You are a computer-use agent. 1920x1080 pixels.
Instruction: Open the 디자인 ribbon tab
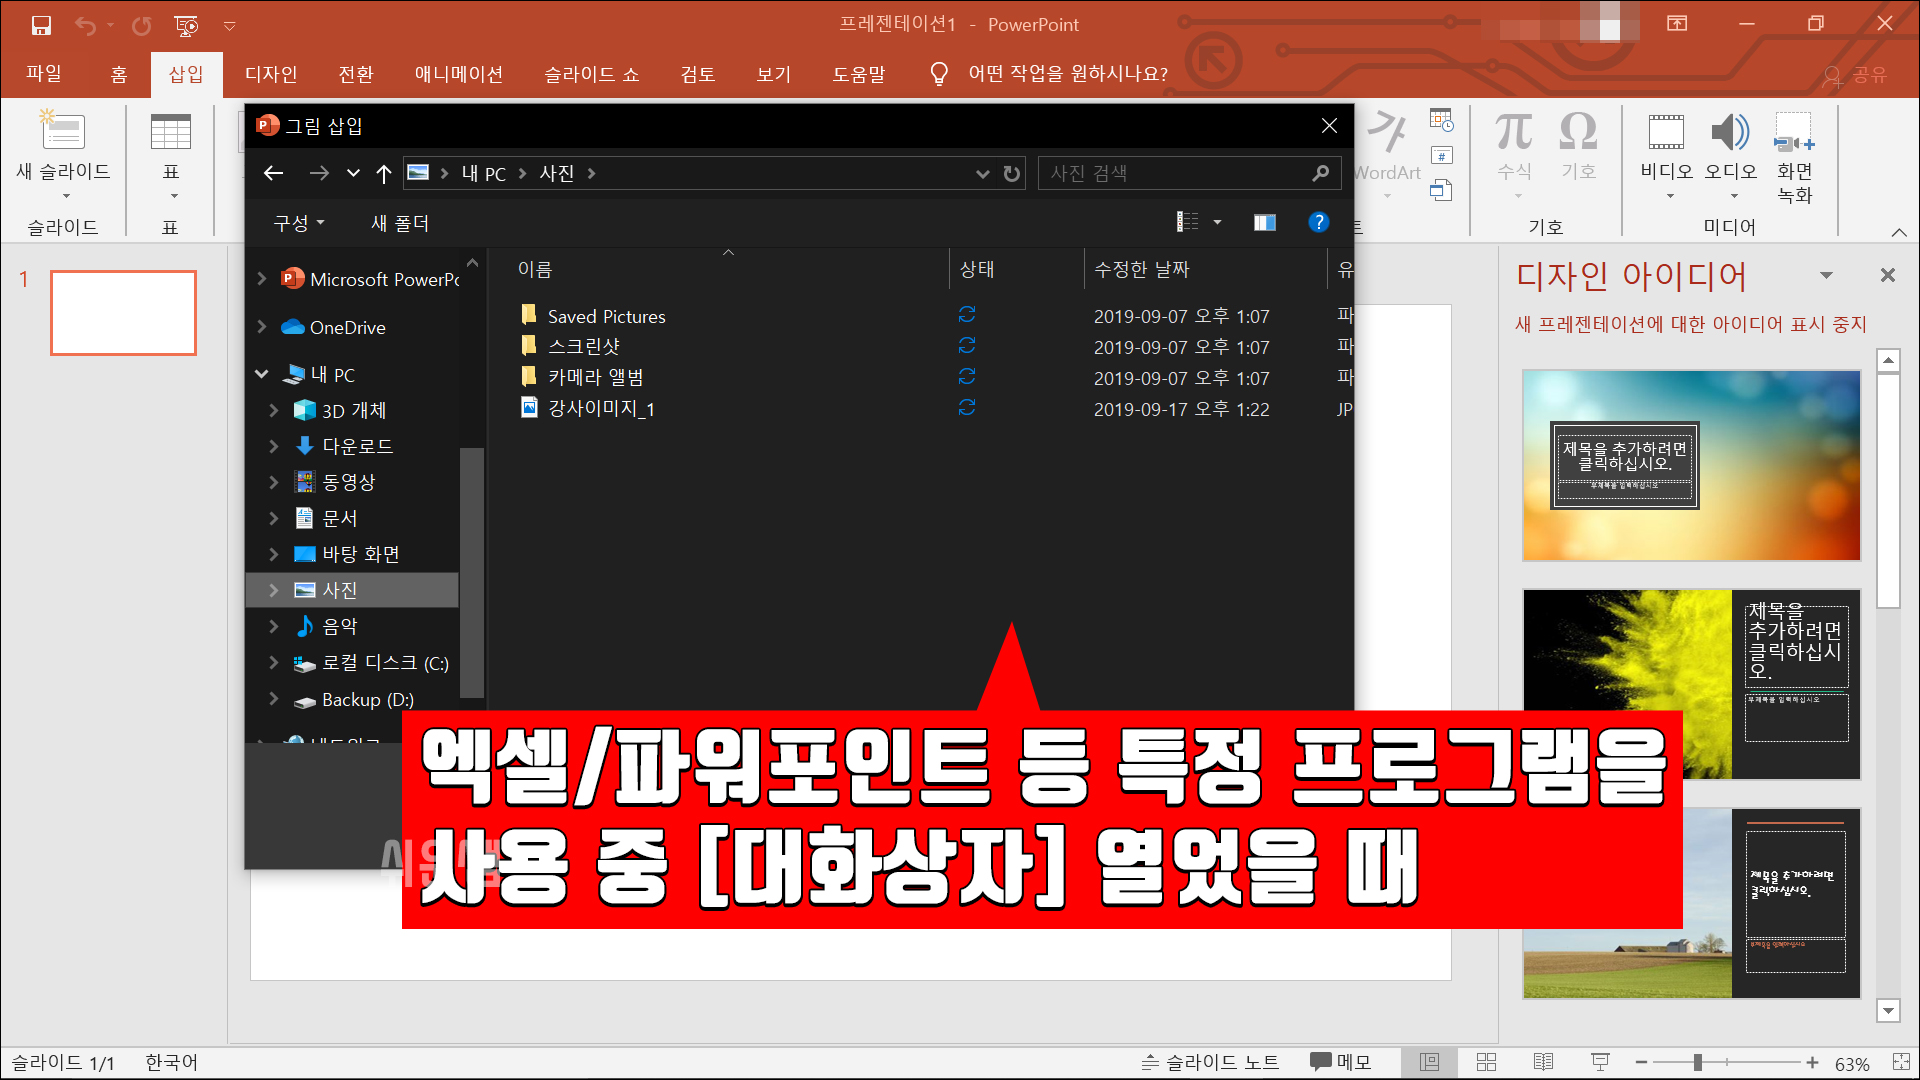(271, 74)
